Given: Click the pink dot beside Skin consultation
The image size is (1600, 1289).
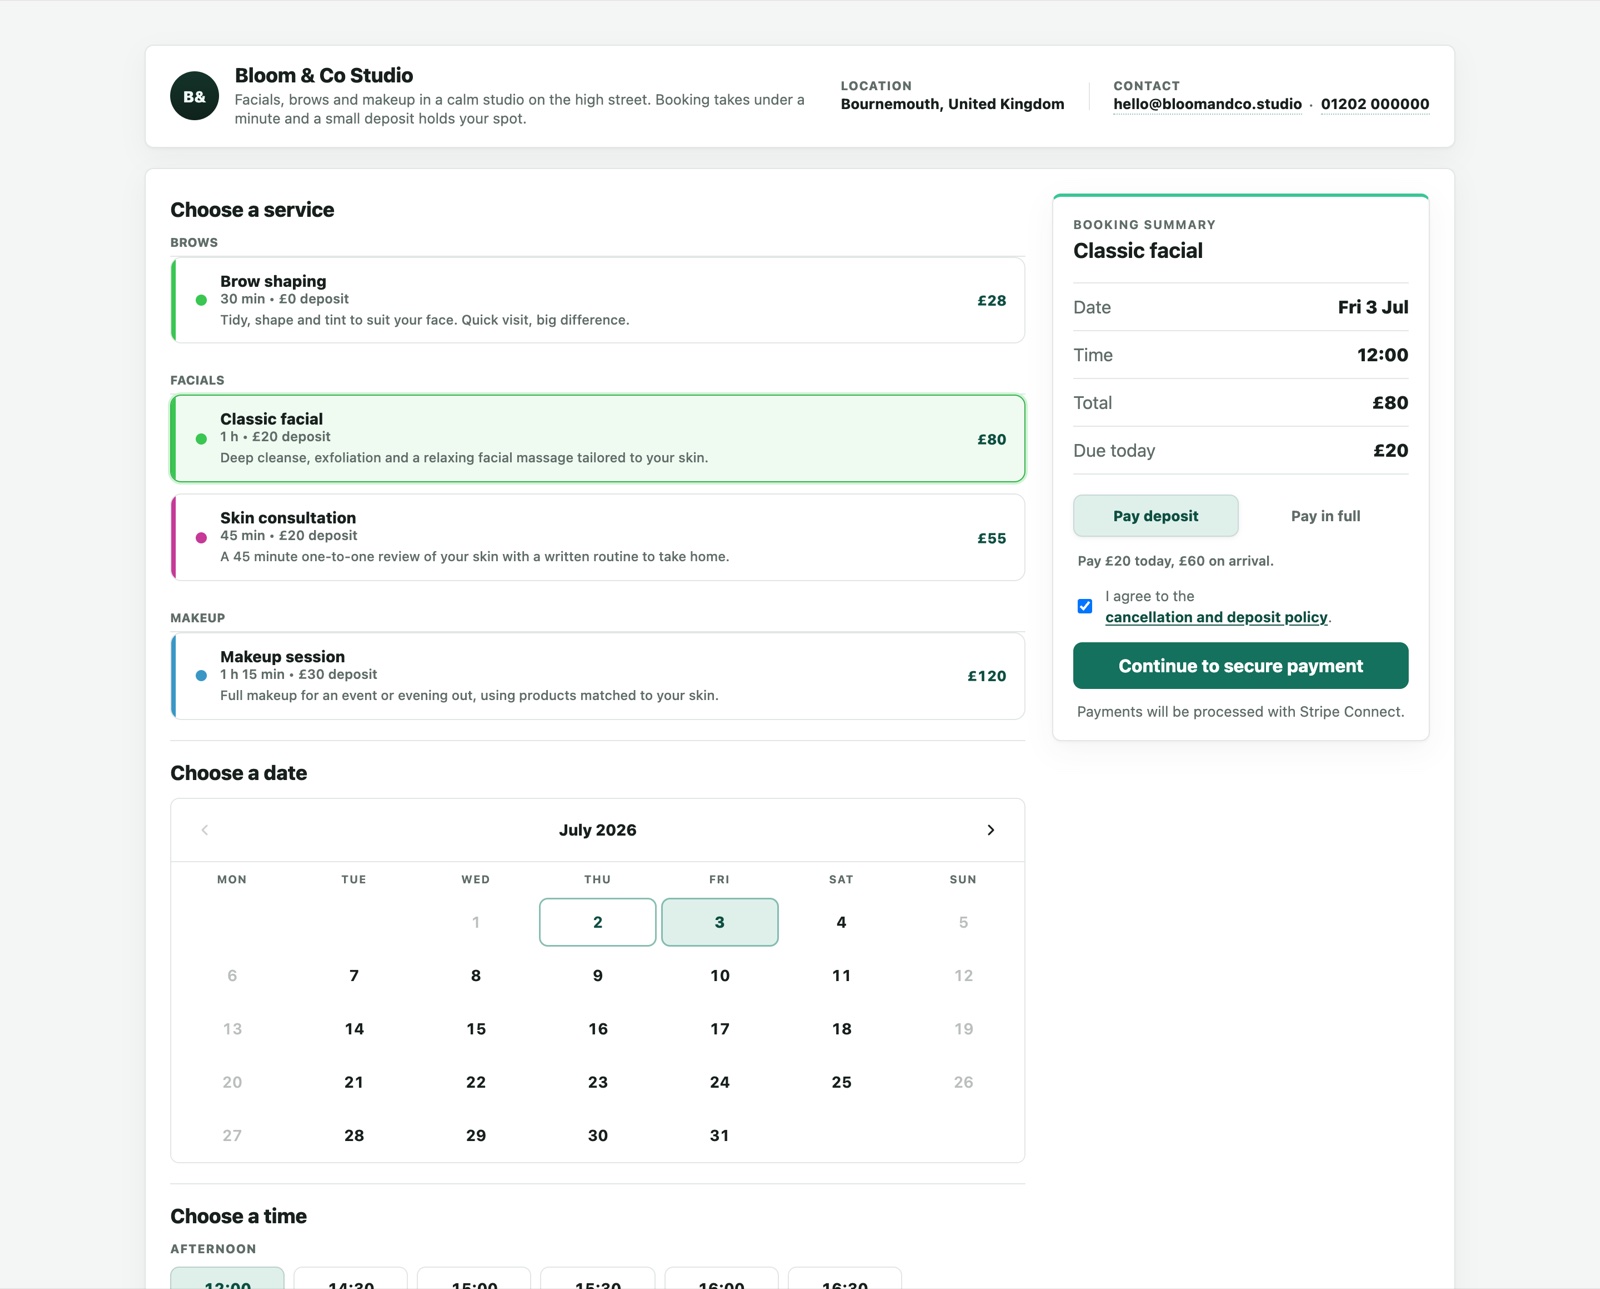Looking at the screenshot, I should coord(201,537).
